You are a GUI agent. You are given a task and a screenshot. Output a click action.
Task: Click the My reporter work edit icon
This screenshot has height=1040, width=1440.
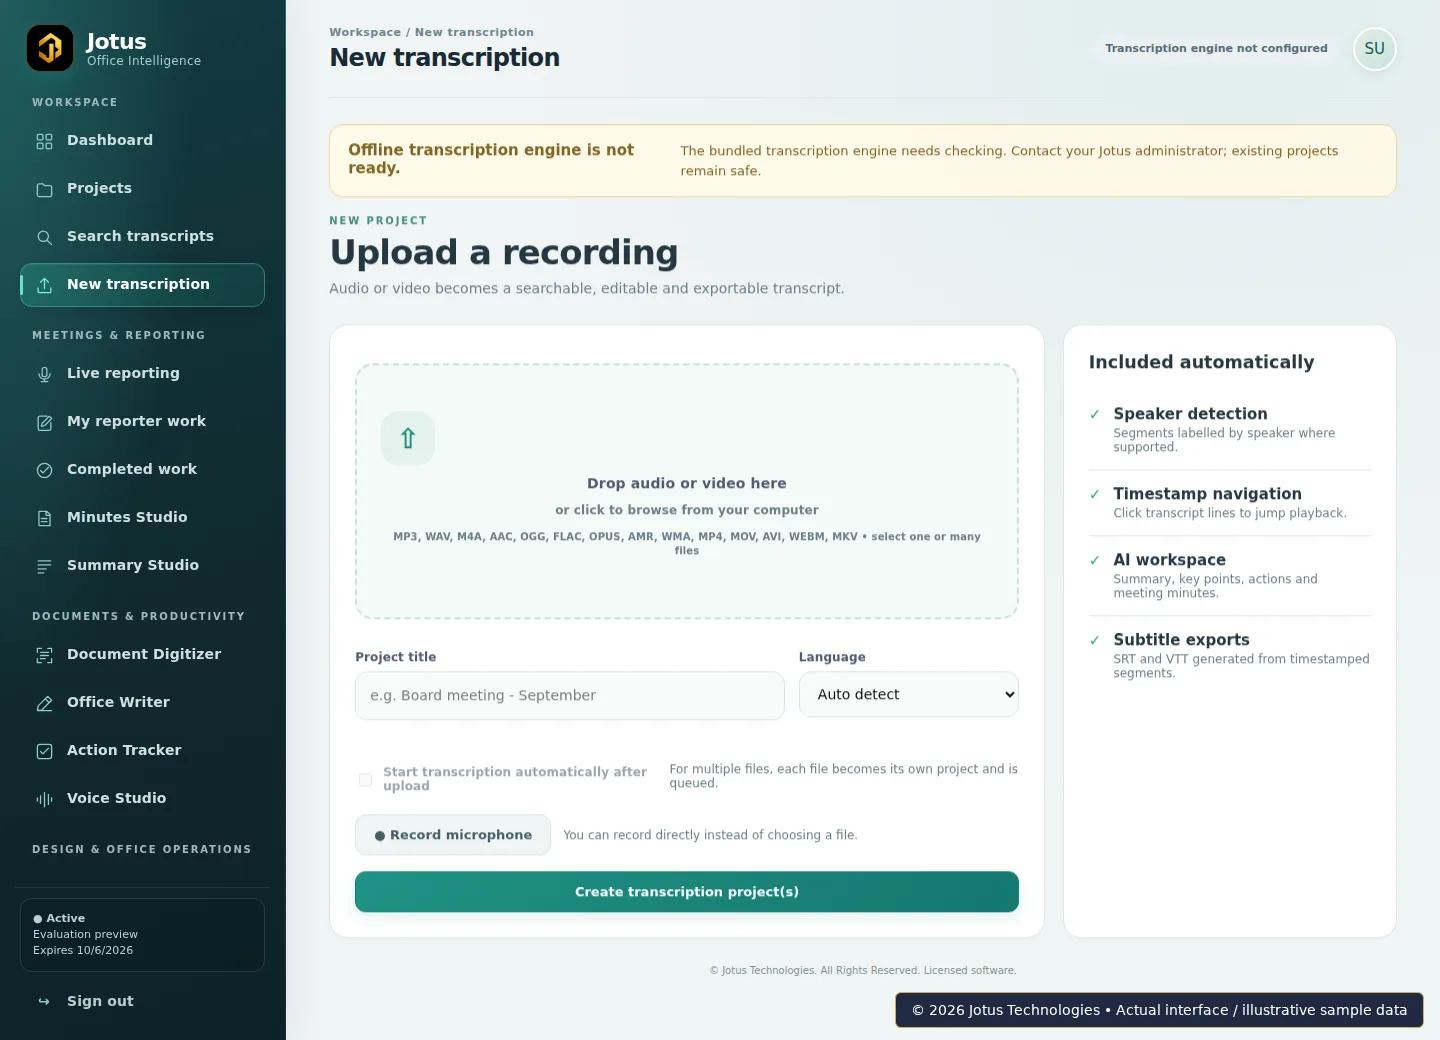tap(44, 423)
